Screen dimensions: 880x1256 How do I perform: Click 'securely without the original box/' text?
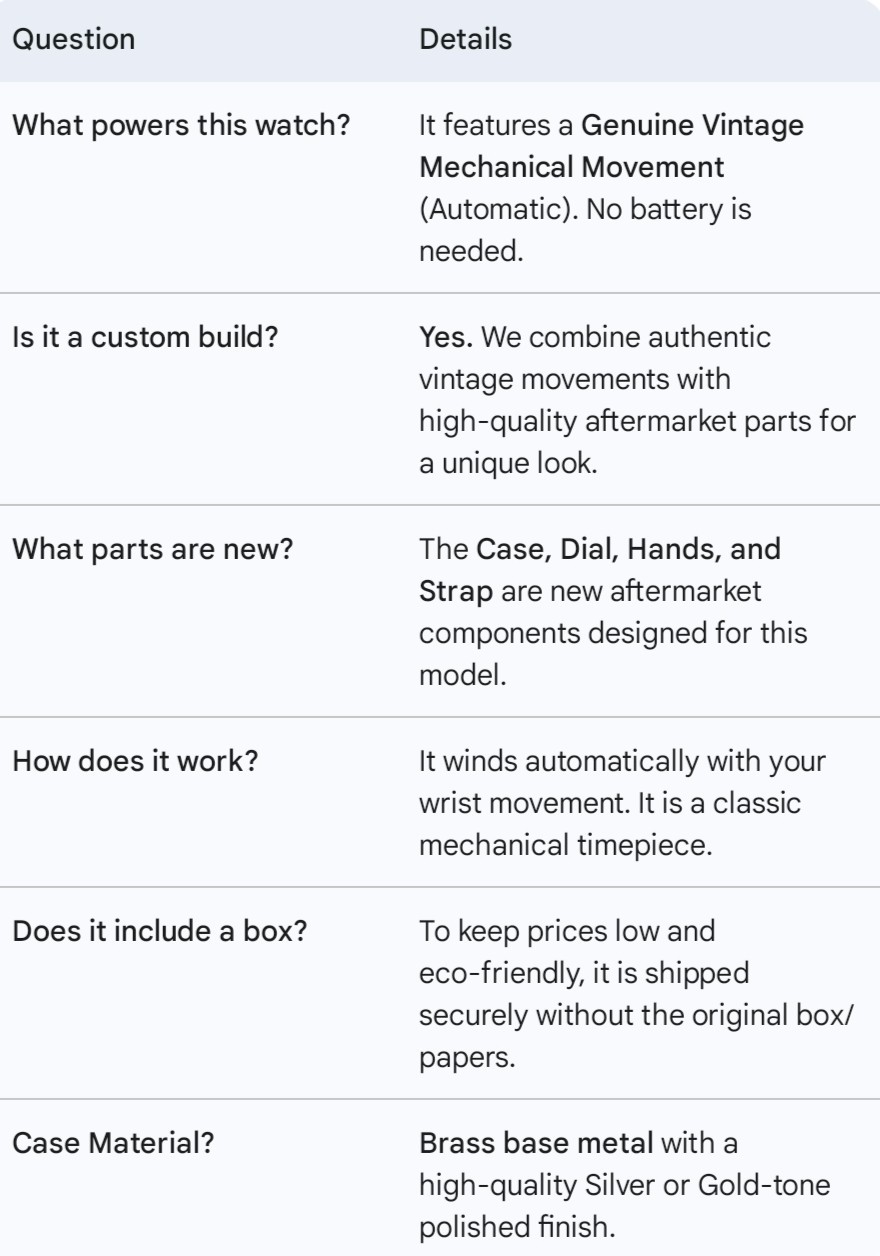pyautogui.click(x=637, y=1015)
